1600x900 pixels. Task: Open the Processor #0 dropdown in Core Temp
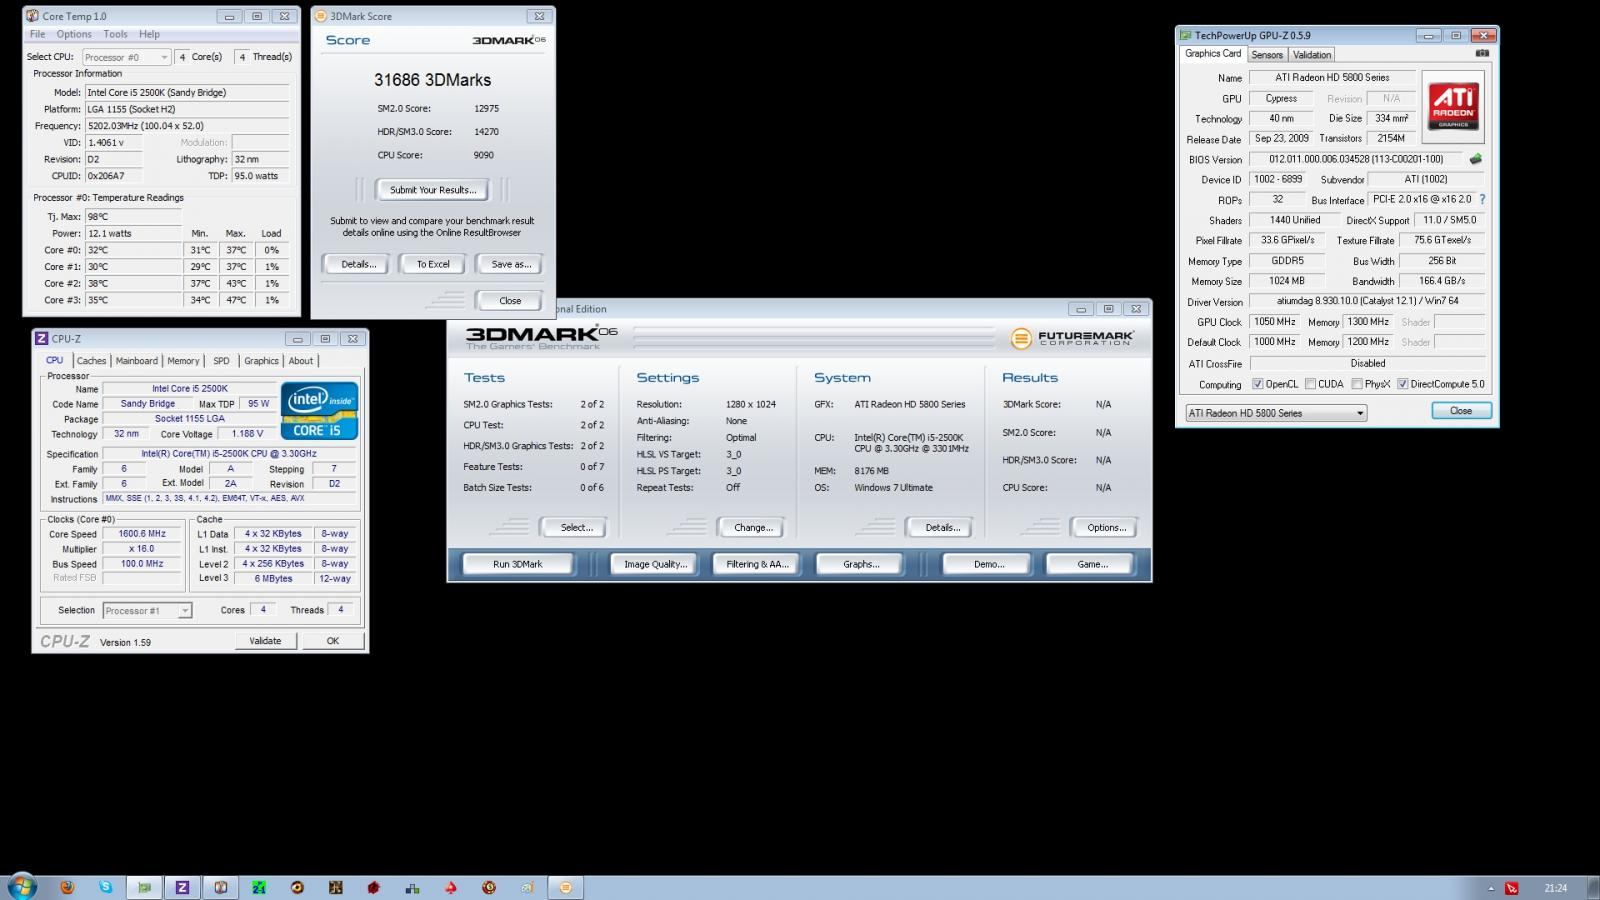click(127, 57)
